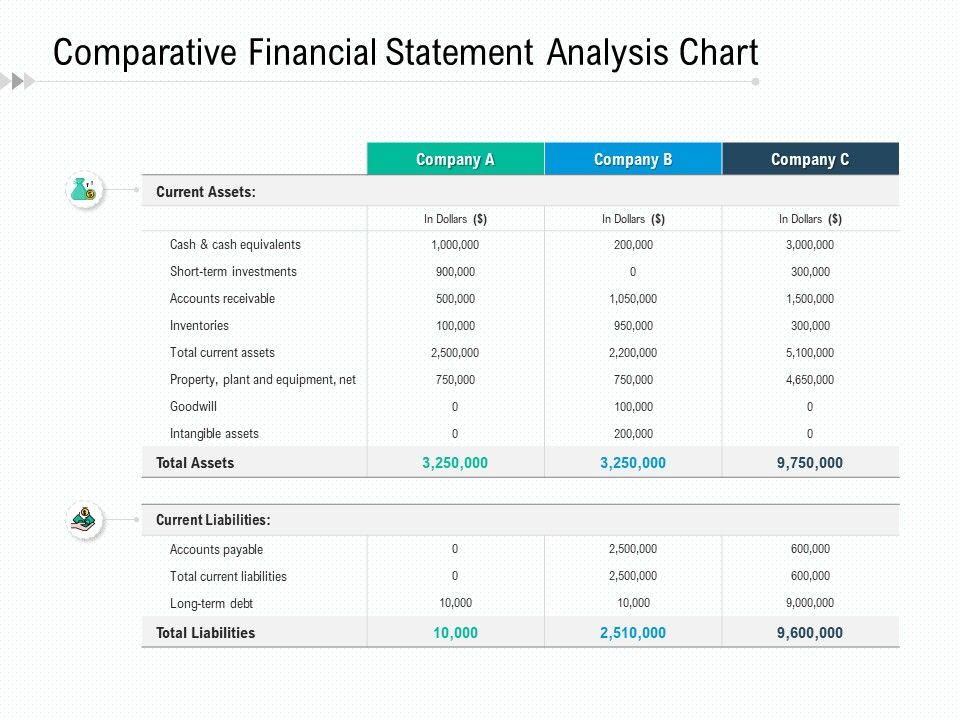
Task: Click the money bag icon beside Current Assets
Action: click(x=83, y=189)
